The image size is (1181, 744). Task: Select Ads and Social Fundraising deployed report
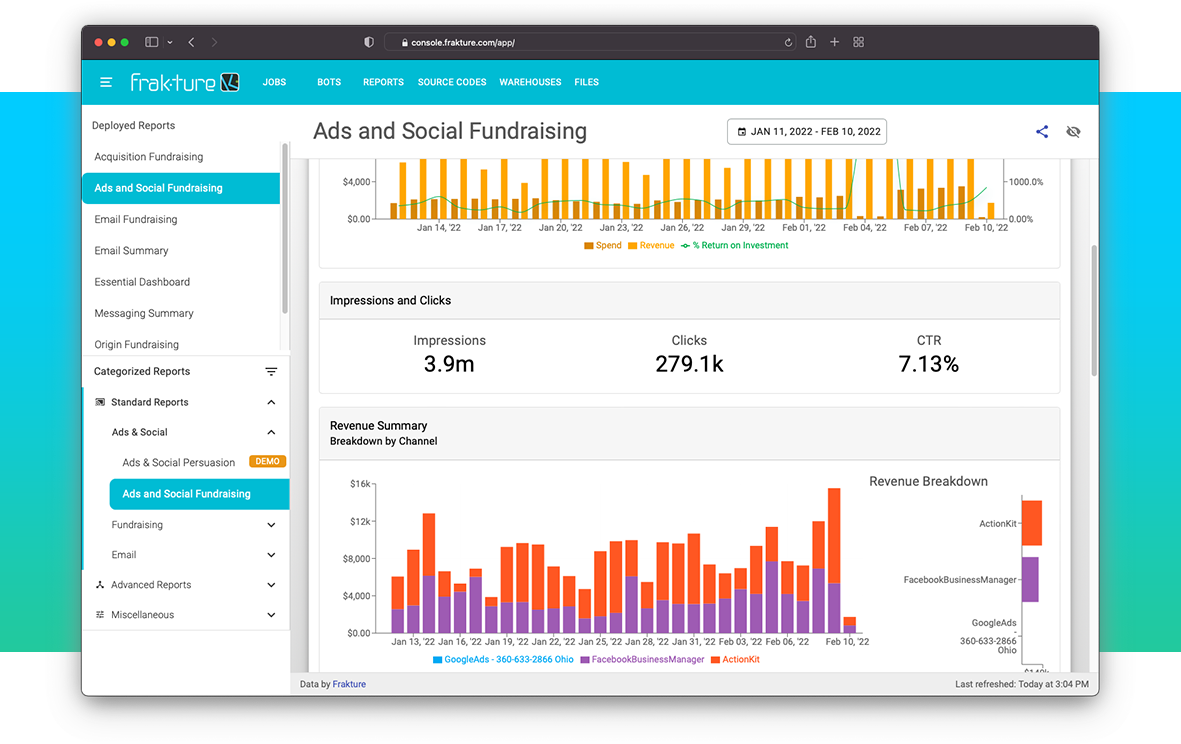181,188
